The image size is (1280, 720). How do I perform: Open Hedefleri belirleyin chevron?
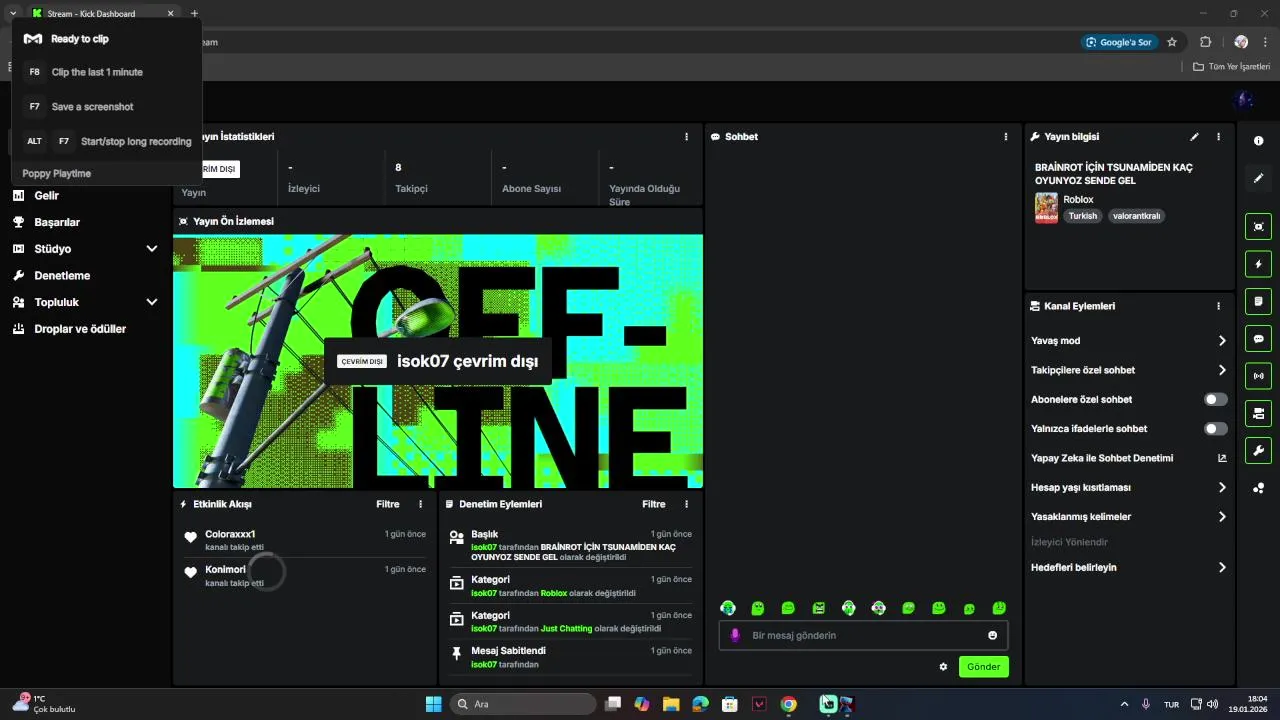coord(1222,567)
